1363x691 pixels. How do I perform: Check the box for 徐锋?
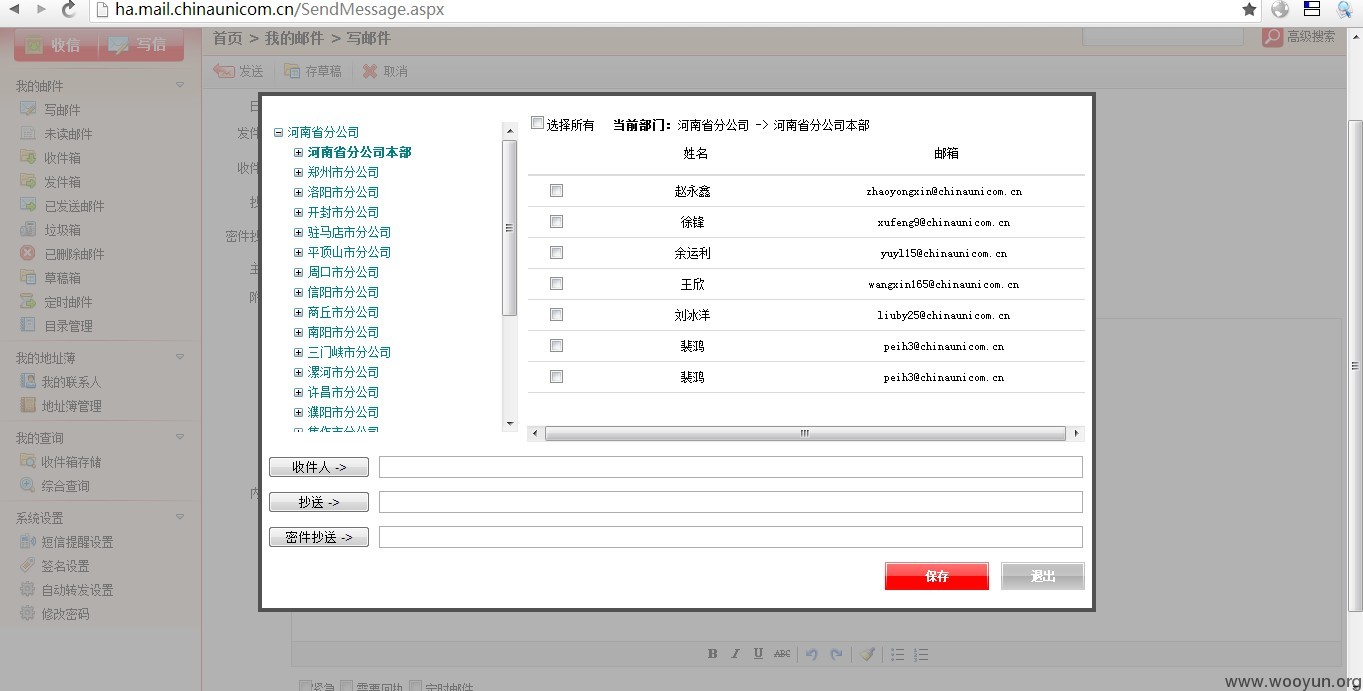tap(557, 221)
